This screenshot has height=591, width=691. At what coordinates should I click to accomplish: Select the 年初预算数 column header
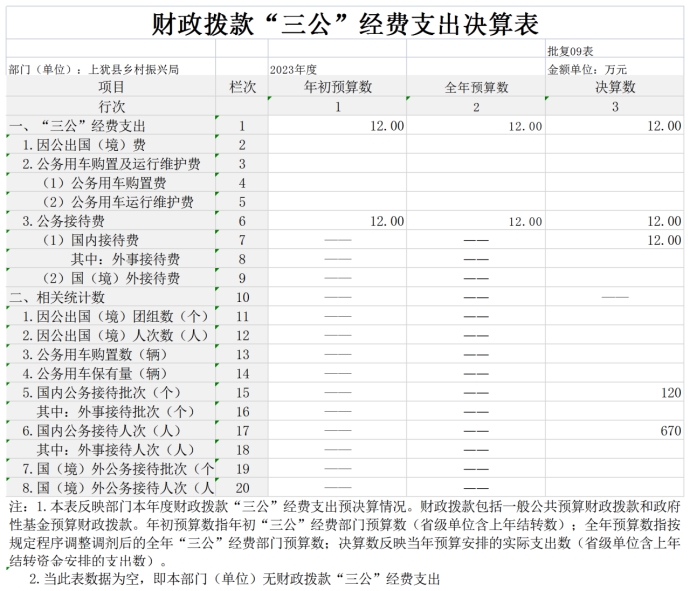[337, 88]
